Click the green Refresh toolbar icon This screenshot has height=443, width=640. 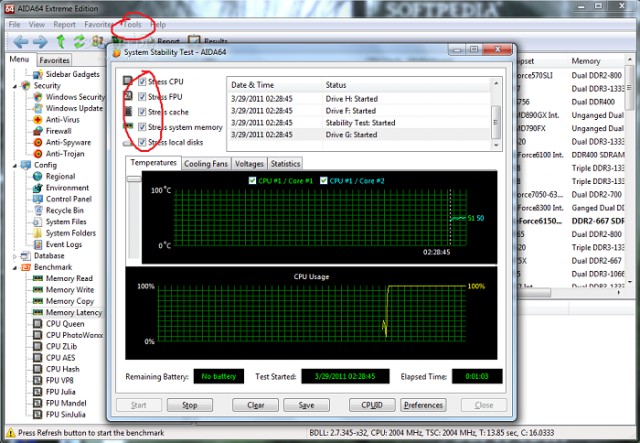coord(79,41)
